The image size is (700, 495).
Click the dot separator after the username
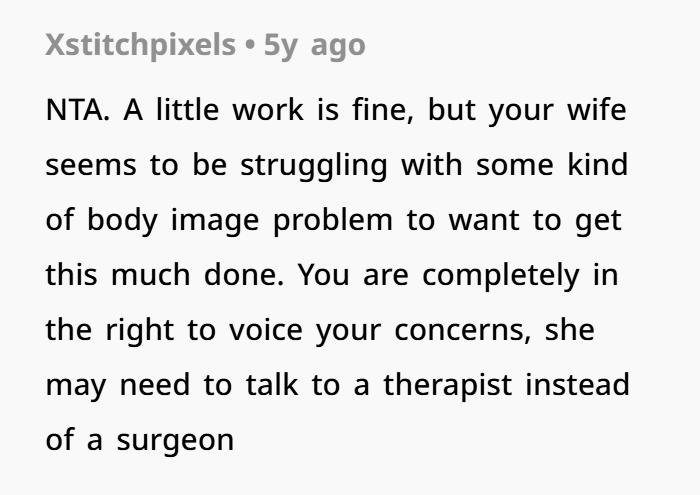(250, 46)
